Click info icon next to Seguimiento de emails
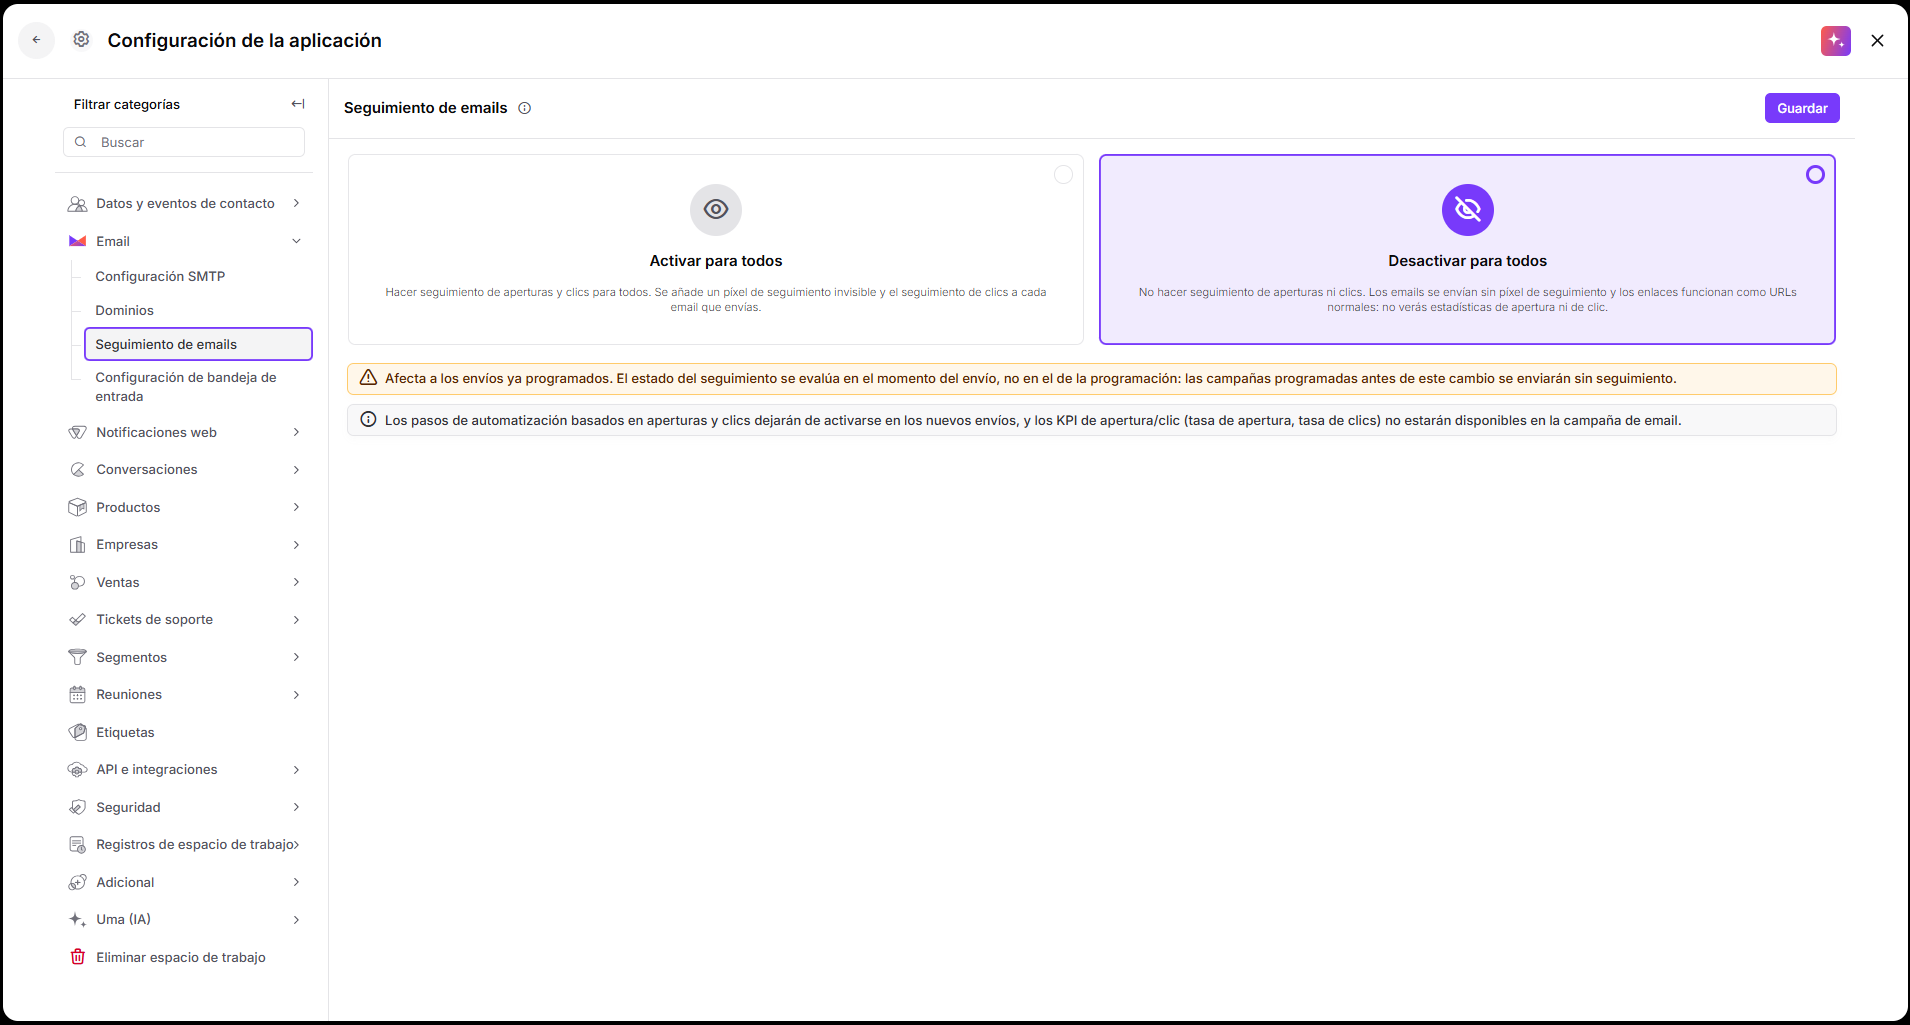This screenshot has height=1025, width=1910. pyautogui.click(x=524, y=108)
